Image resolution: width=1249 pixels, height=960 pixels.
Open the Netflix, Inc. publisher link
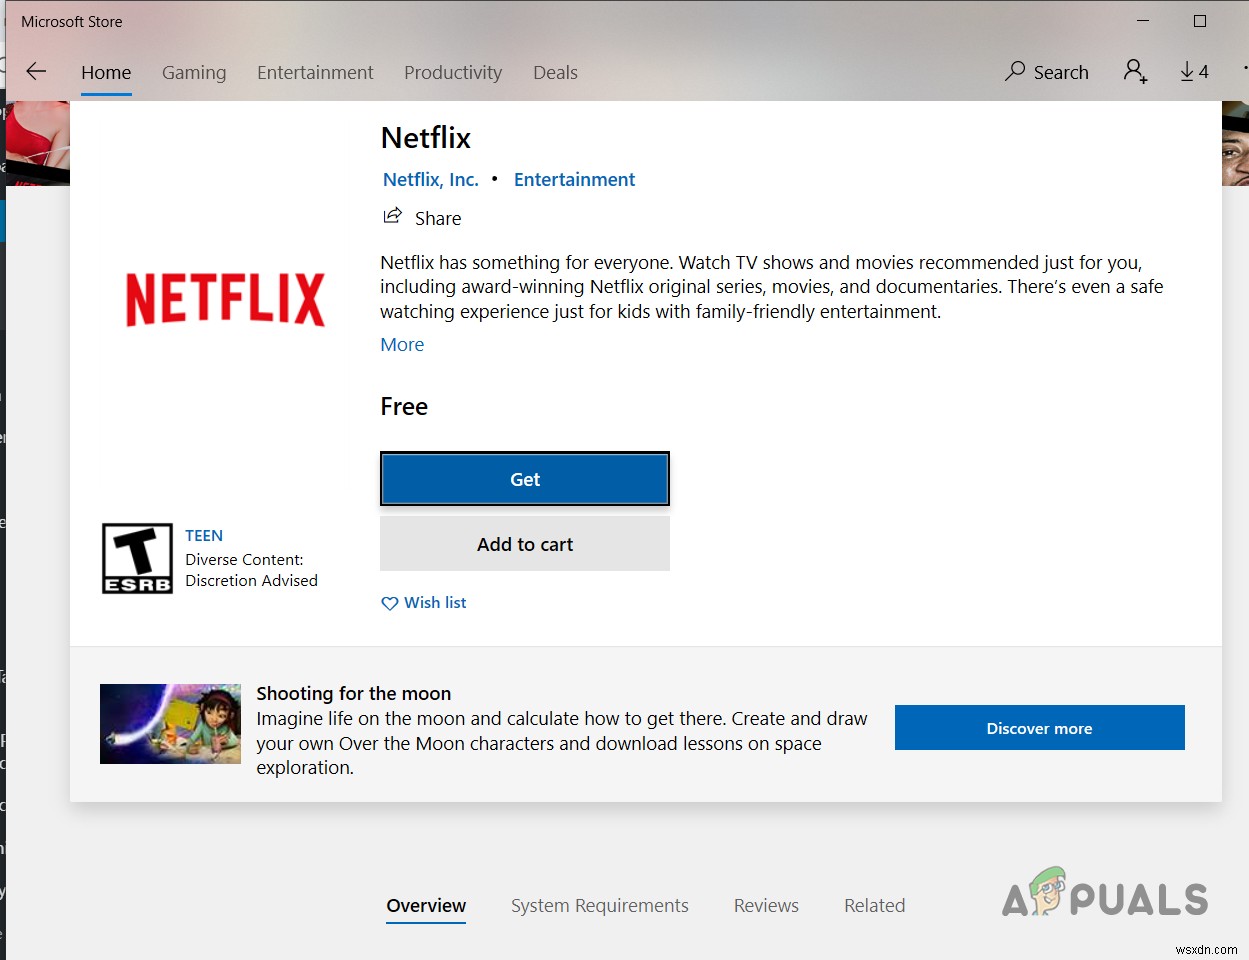(430, 179)
